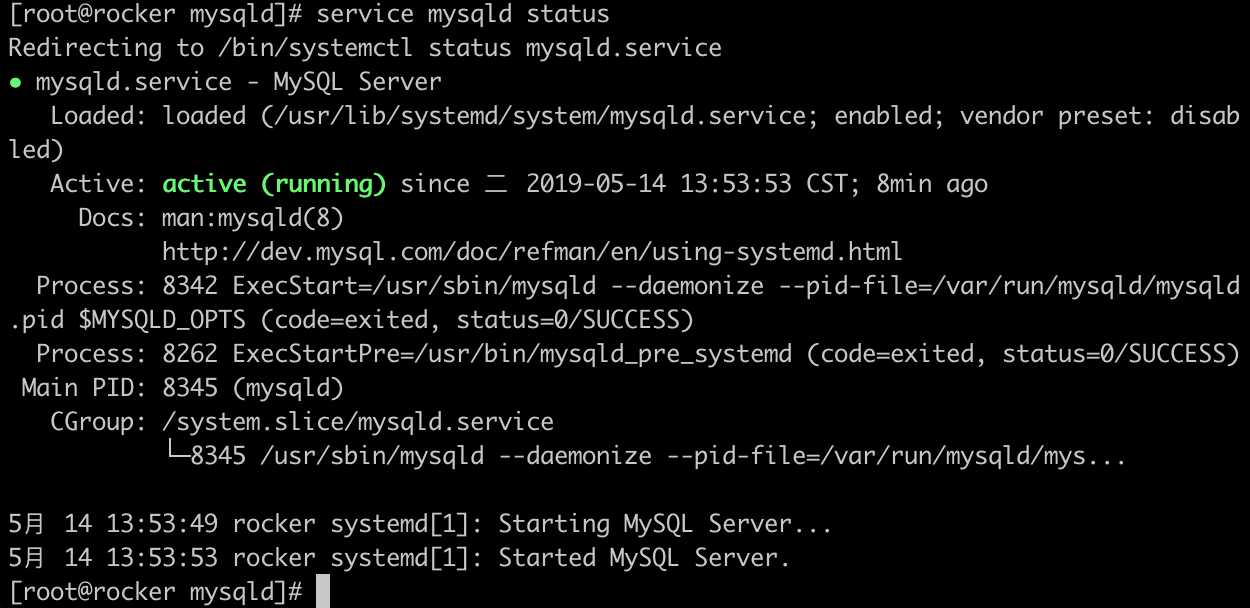
Task: Click the /system.slice/mysqld.service CGroup path
Action: coord(358,422)
